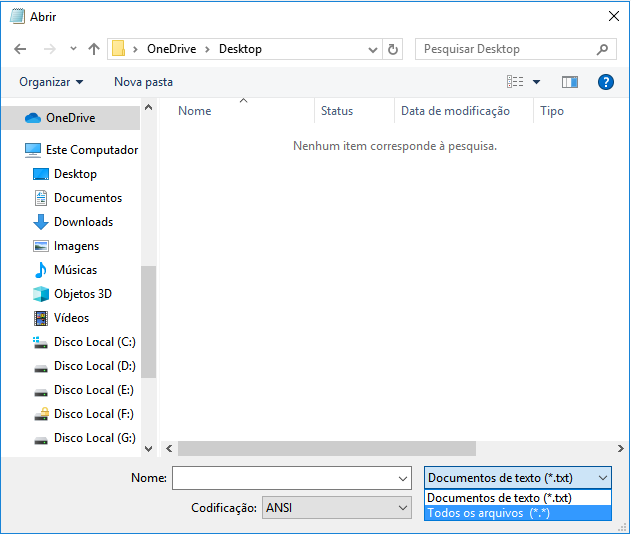The width and height of the screenshot is (631, 535).
Task: Select OneDrive in the address breadcrumb
Action: (x=171, y=49)
